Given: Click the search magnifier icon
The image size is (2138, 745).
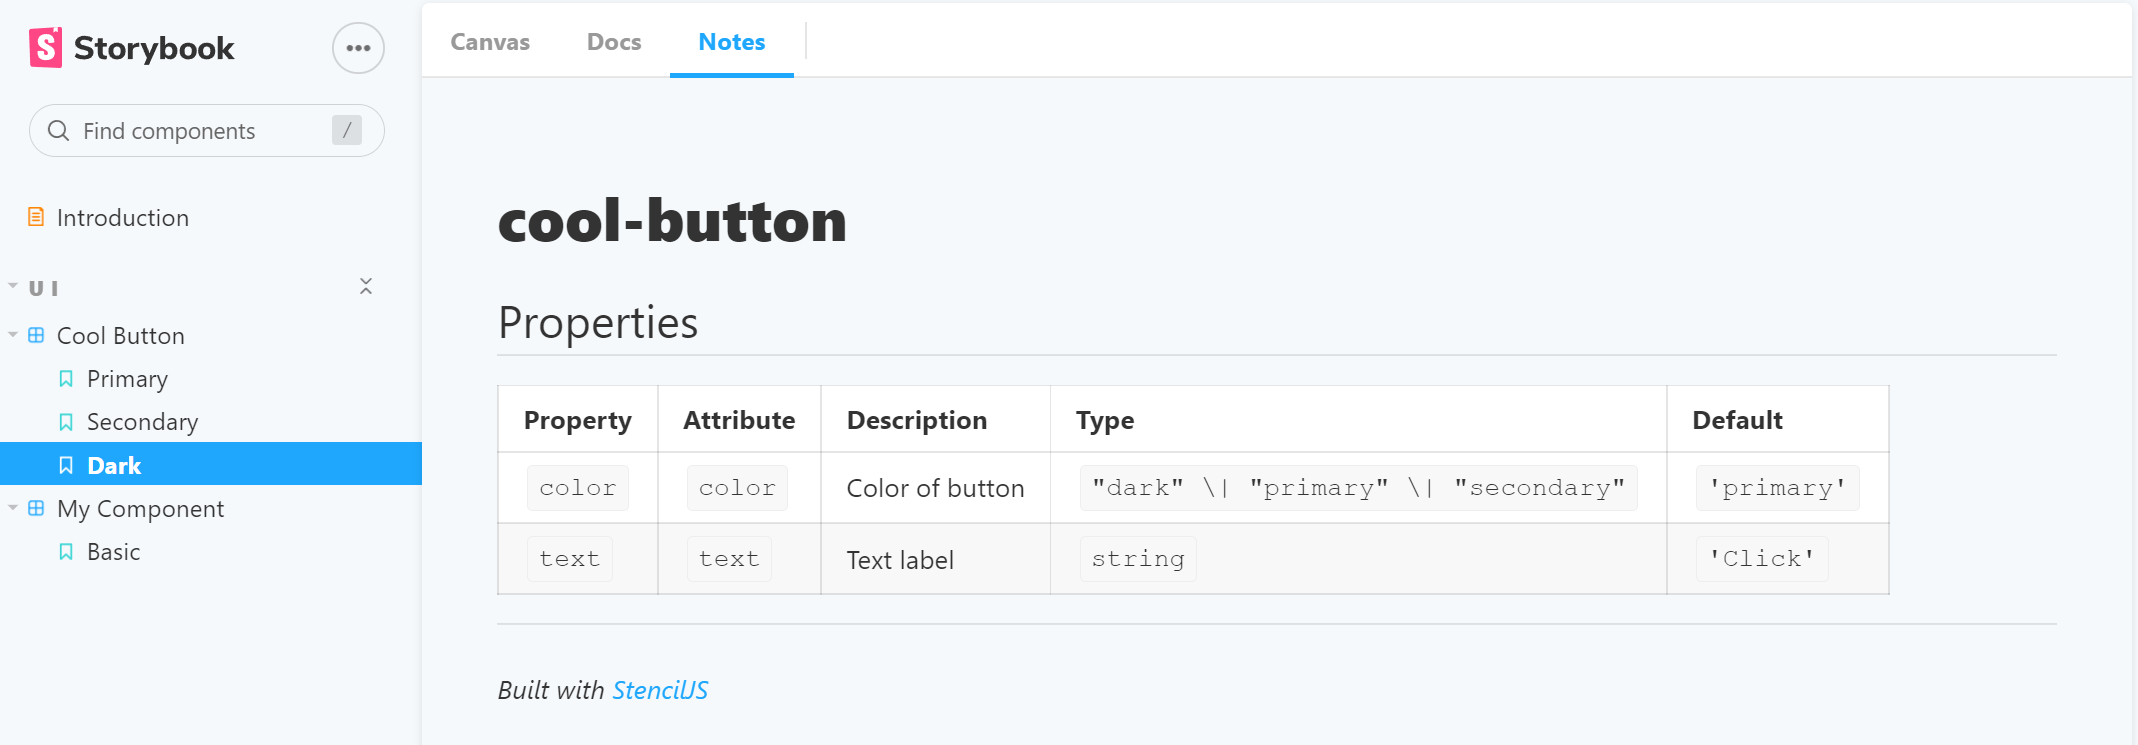Looking at the screenshot, I should coord(59,131).
